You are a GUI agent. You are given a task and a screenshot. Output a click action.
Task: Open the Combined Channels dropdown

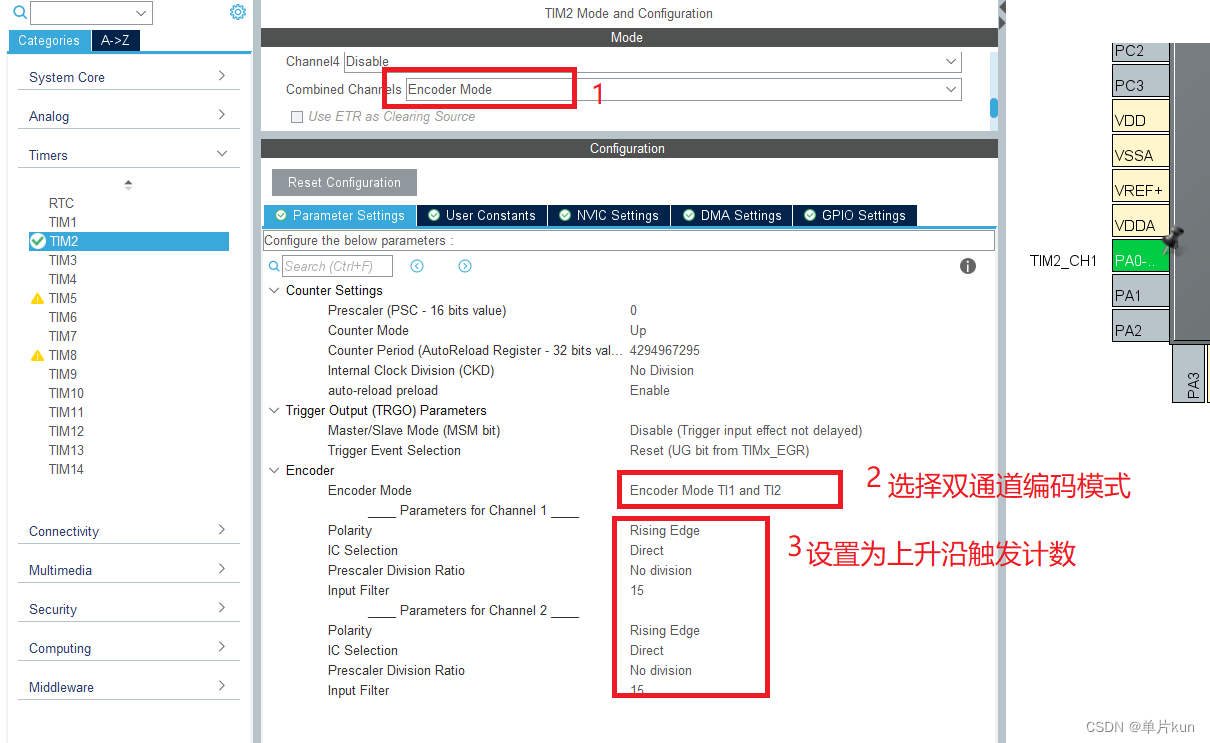[951, 89]
